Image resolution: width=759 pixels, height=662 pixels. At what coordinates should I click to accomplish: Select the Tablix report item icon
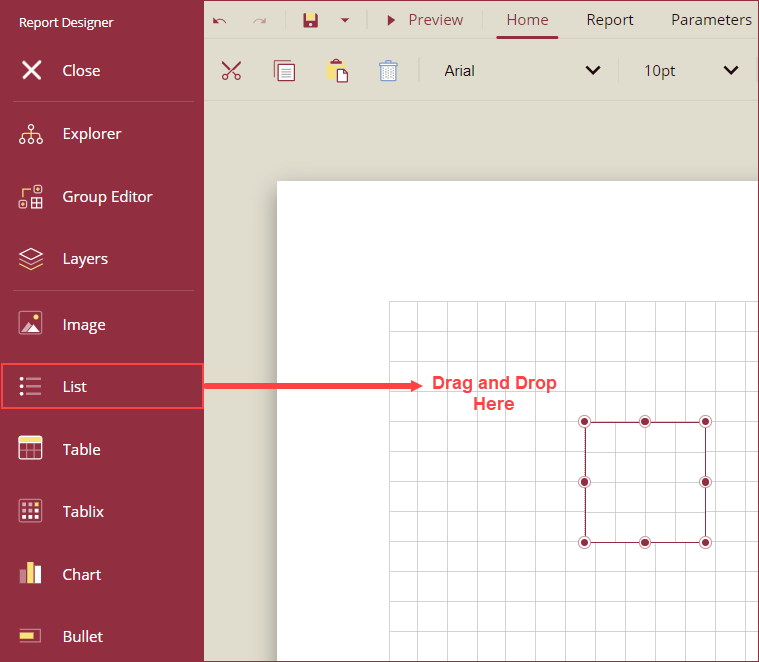[30, 511]
